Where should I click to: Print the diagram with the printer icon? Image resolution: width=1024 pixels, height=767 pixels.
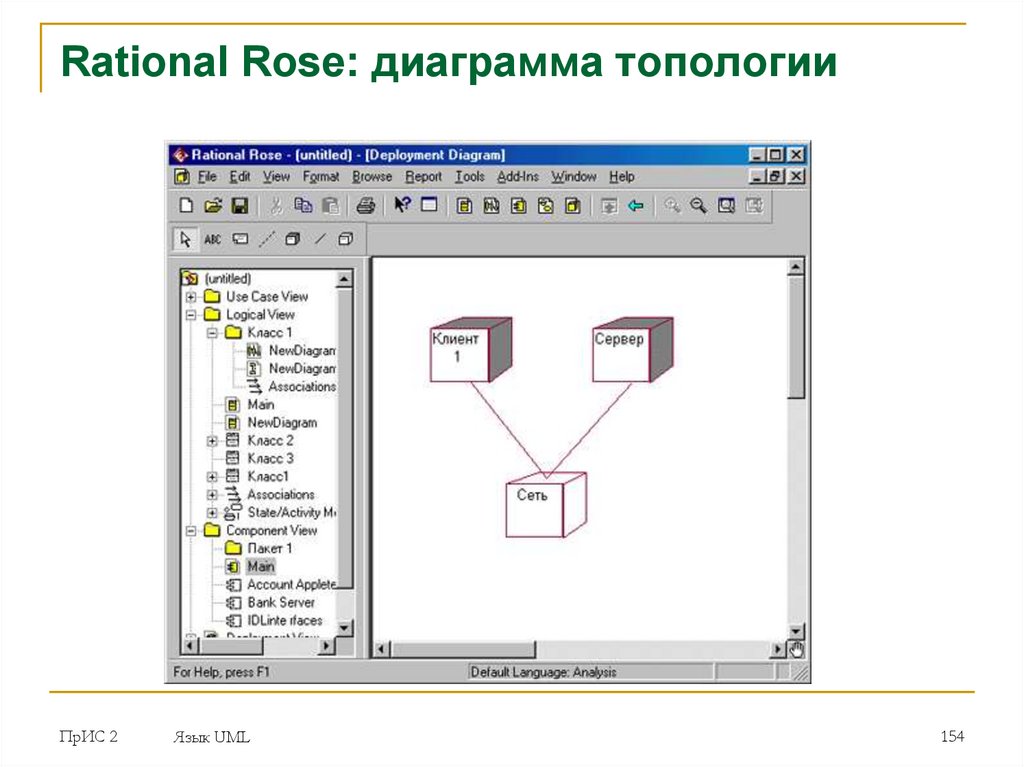point(366,206)
